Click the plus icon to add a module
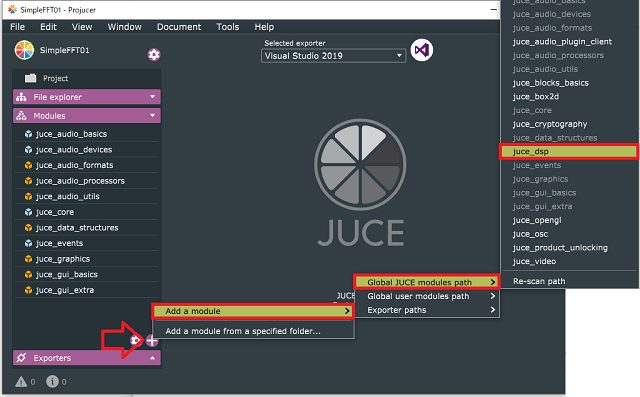 (152, 340)
